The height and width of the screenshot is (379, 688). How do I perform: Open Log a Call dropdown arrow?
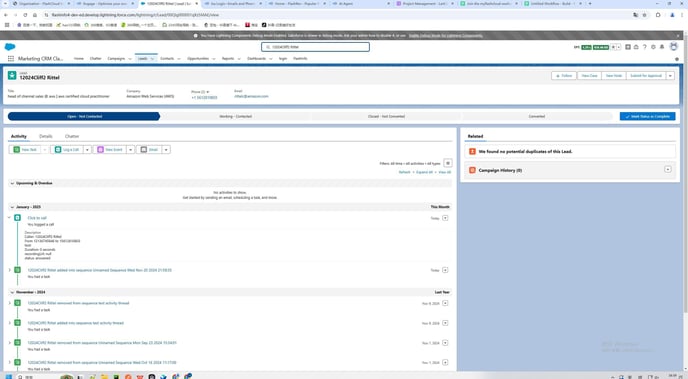87,150
